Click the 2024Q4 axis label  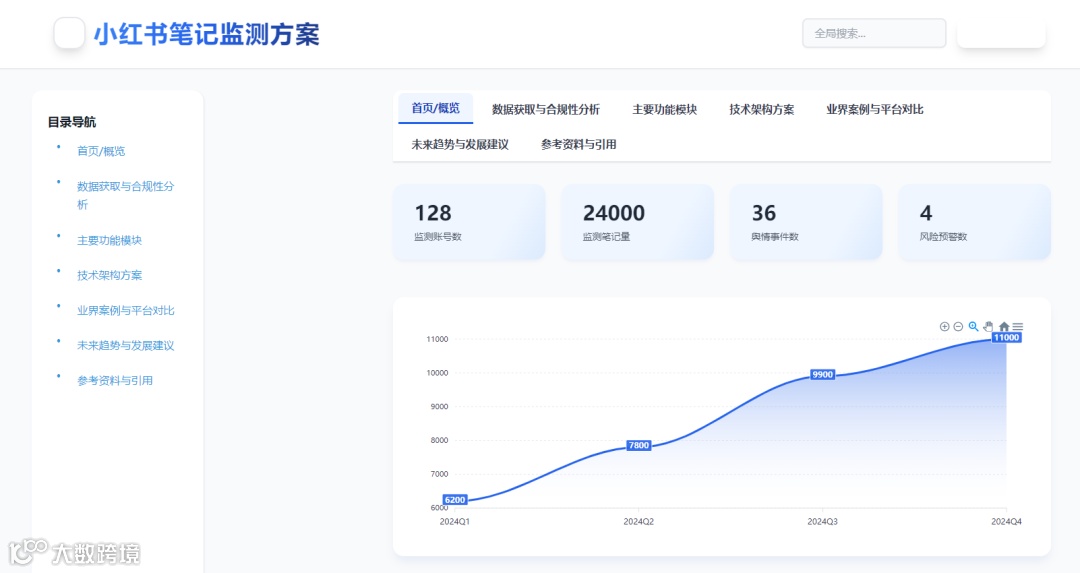click(1006, 522)
